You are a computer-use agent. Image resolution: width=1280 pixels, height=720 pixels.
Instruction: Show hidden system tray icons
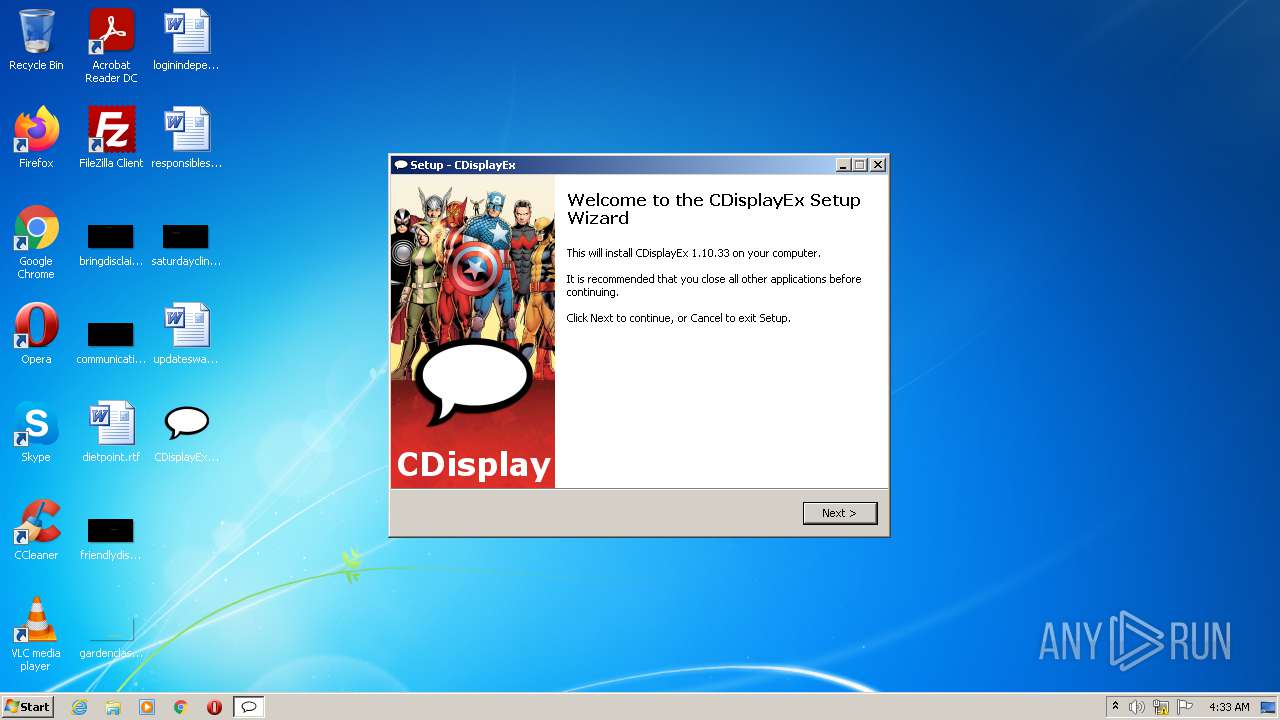coord(1115,707)
